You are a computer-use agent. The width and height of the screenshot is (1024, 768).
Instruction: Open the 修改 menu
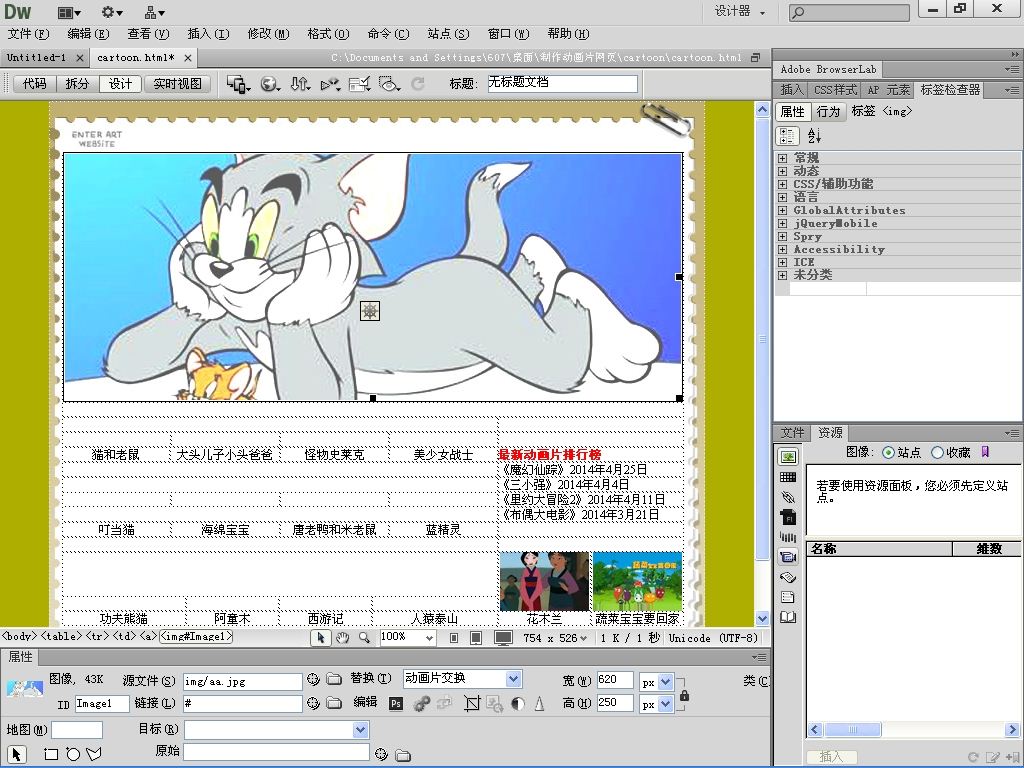[x=268, y=34]
